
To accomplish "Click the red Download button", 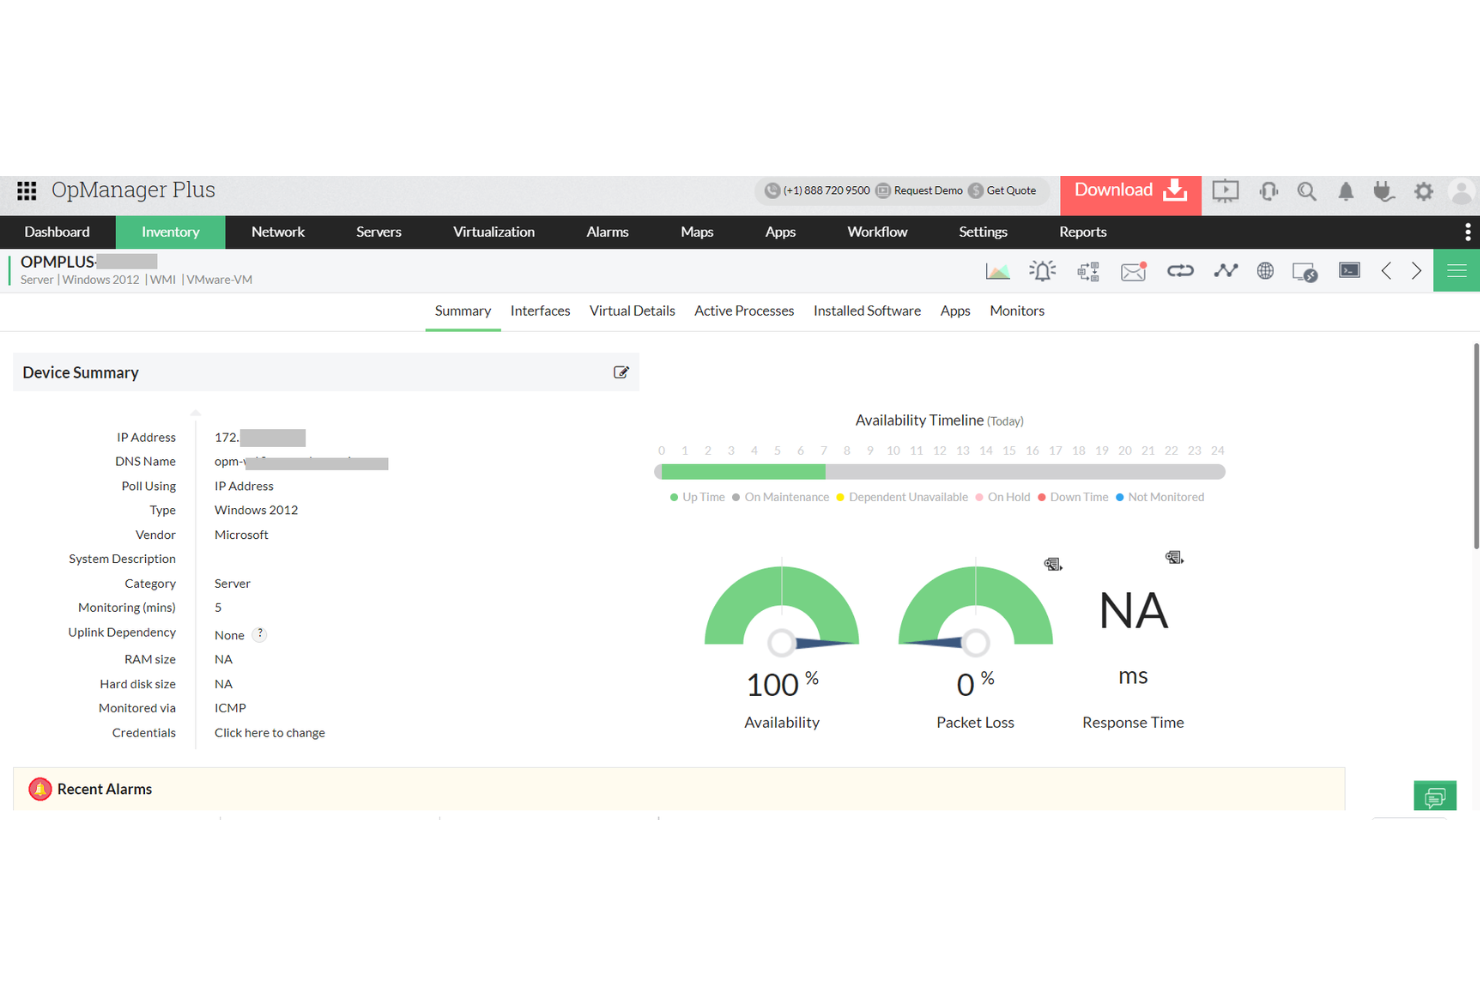I will [x=1130, y=190].
